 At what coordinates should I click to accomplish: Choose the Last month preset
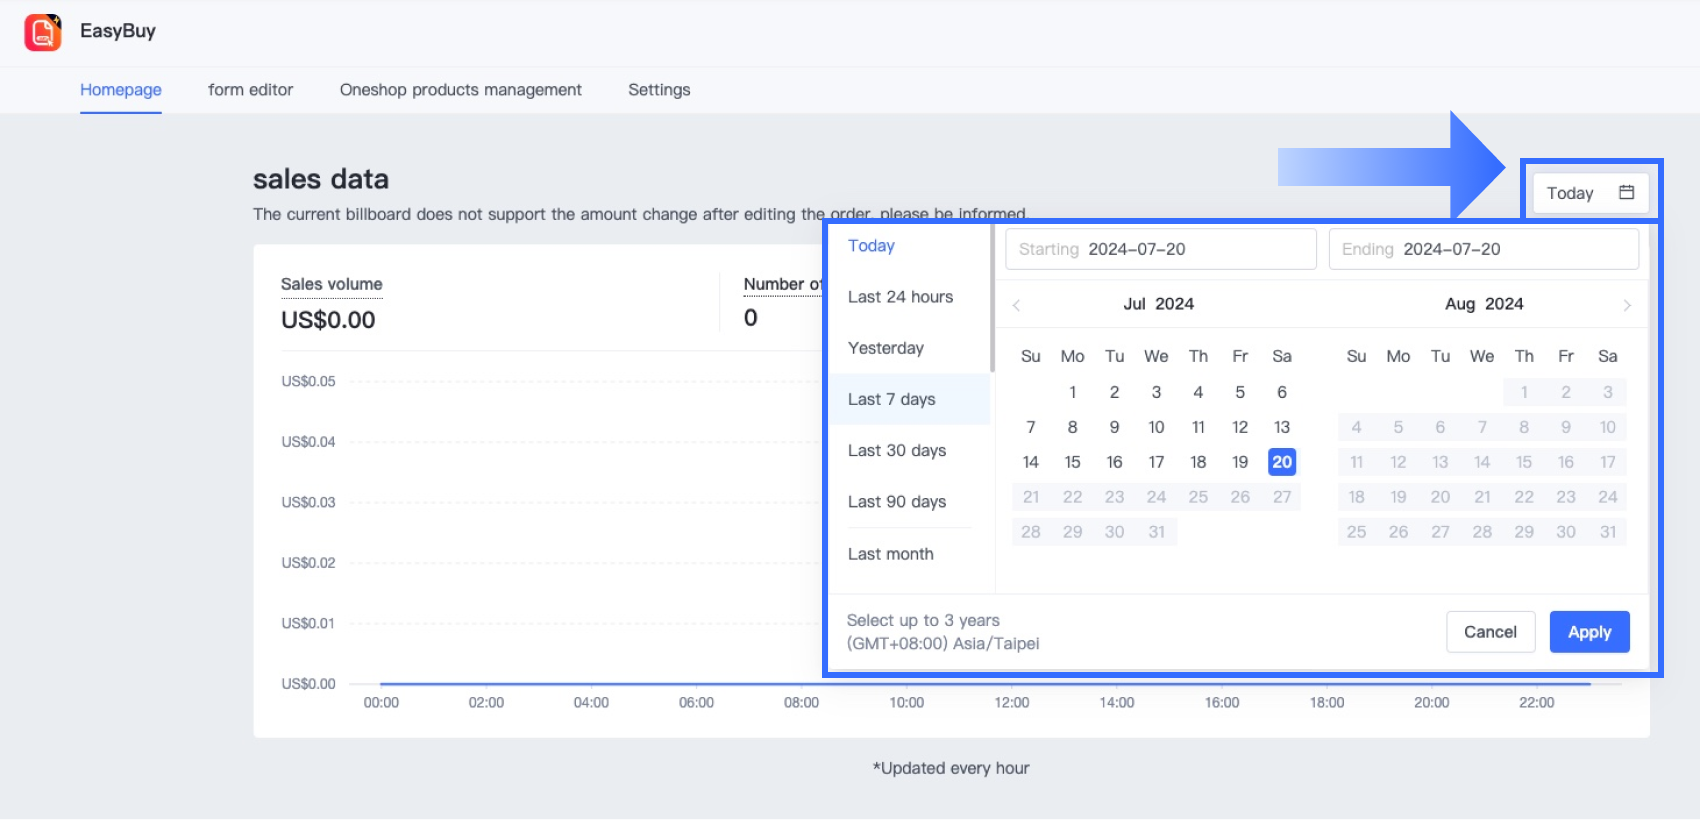[891, 554]
